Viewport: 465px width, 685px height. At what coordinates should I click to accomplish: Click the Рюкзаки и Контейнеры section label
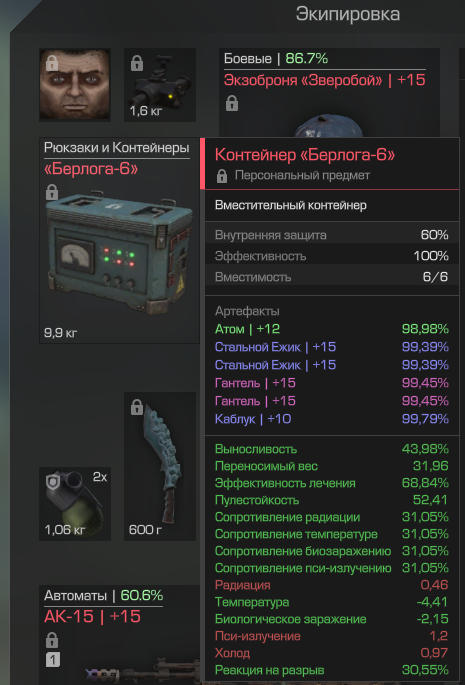pyautogui.click(x=117, y=148)
